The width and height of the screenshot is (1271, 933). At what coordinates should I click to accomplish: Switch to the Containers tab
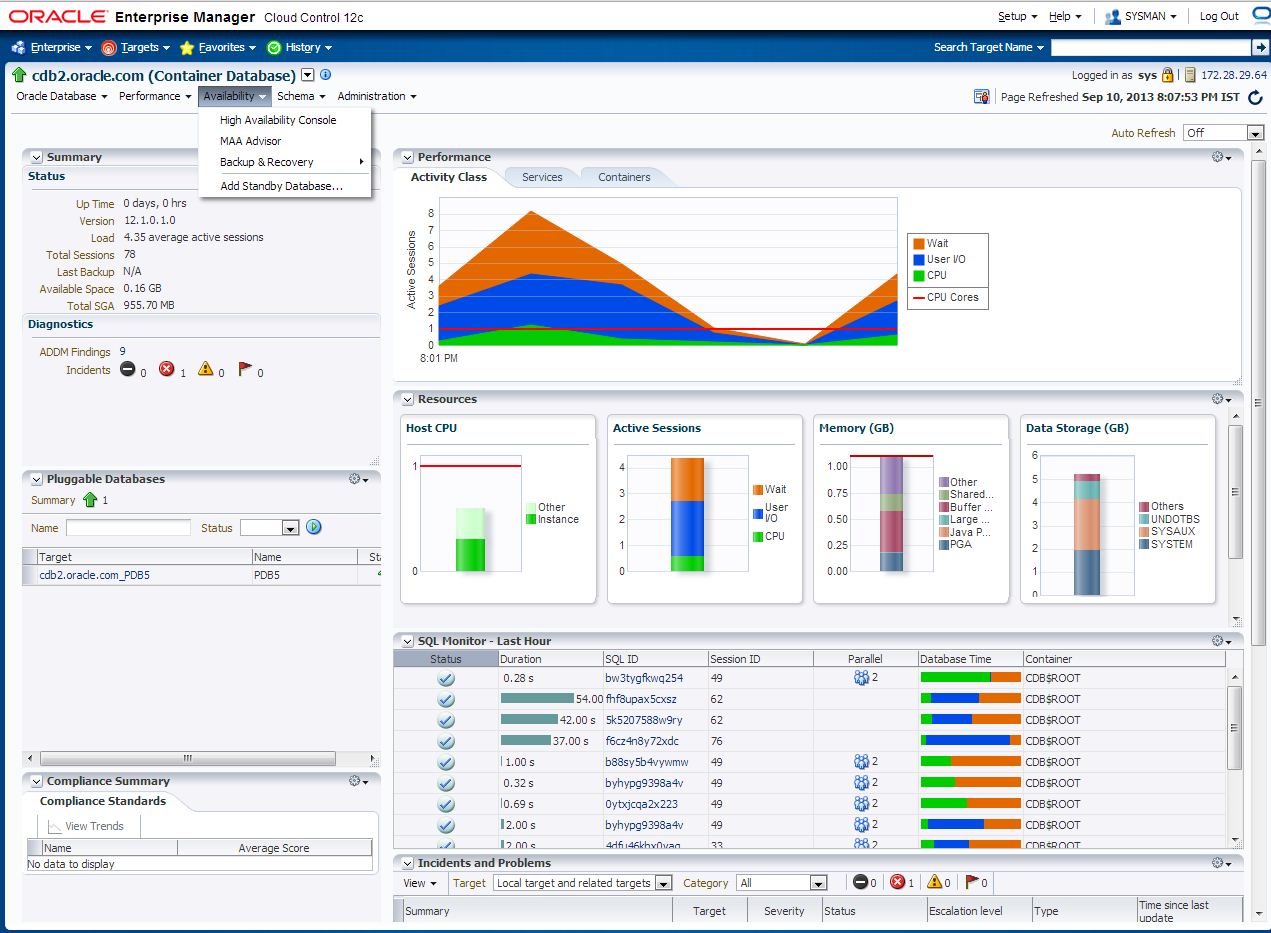pos(624,177)
